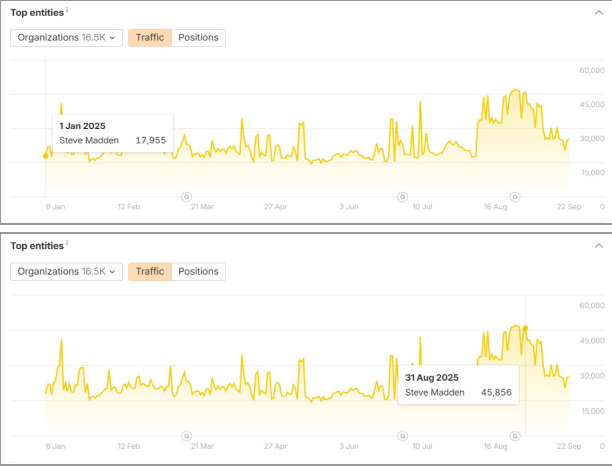Click the March Google update marker in top chart
The image size is (612, 467).
(x=187, y=196)
